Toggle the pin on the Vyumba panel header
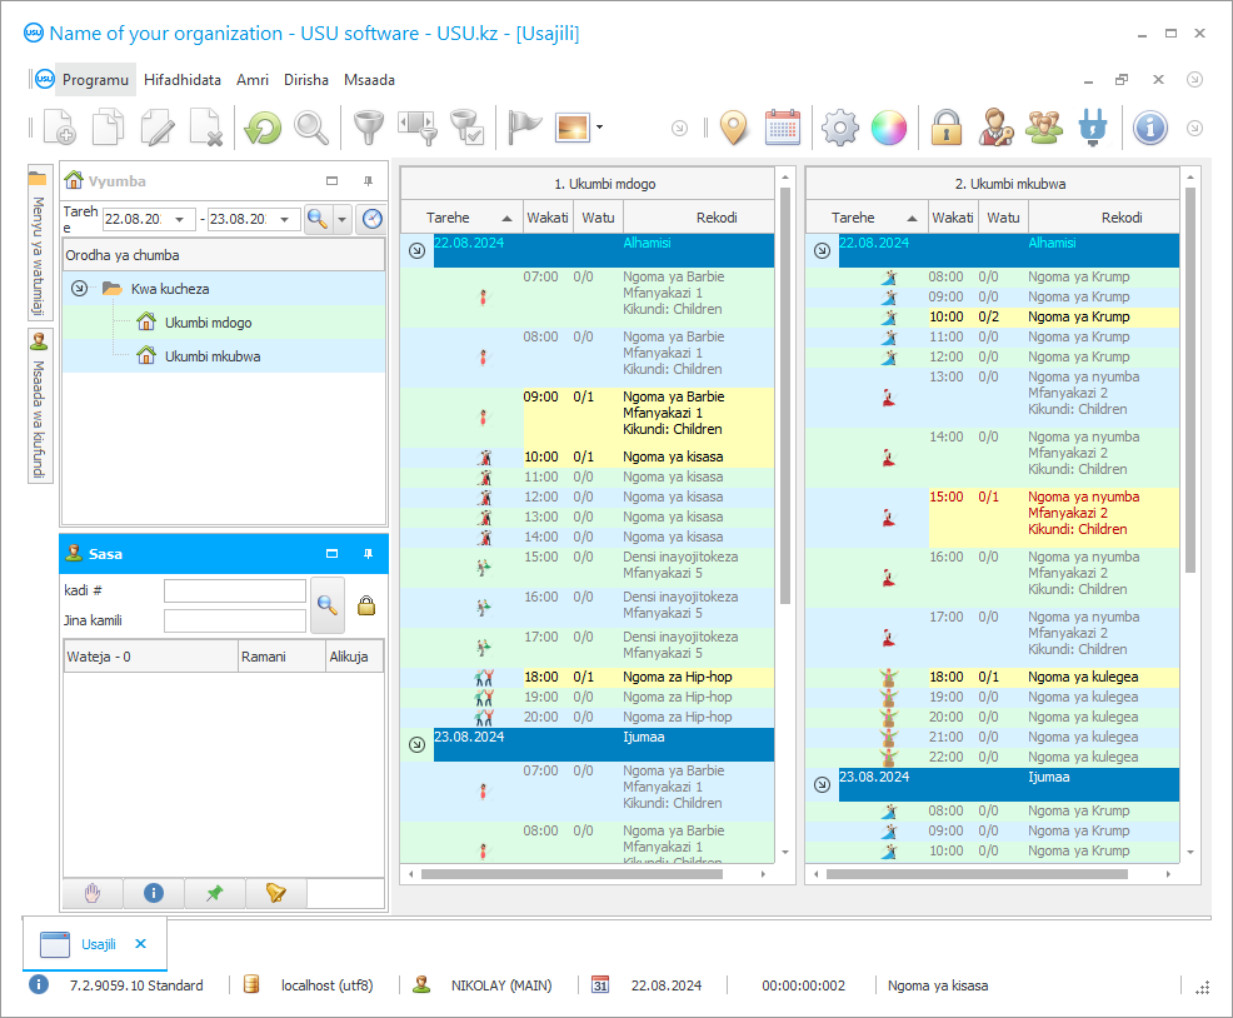Viewport: 1233px width, 1018px height. [368, 181]
